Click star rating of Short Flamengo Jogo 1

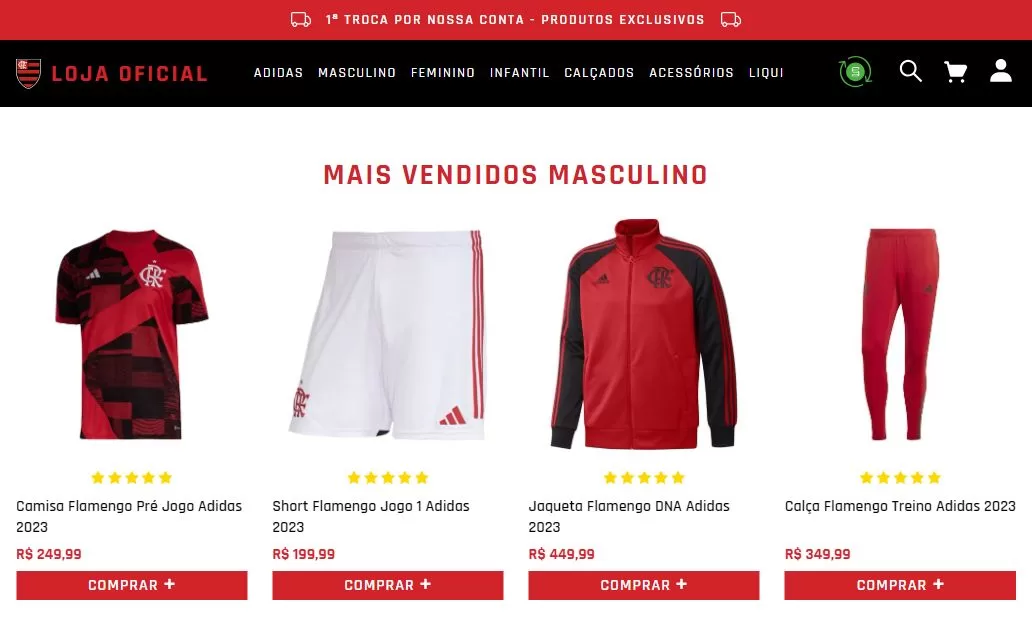388,477
